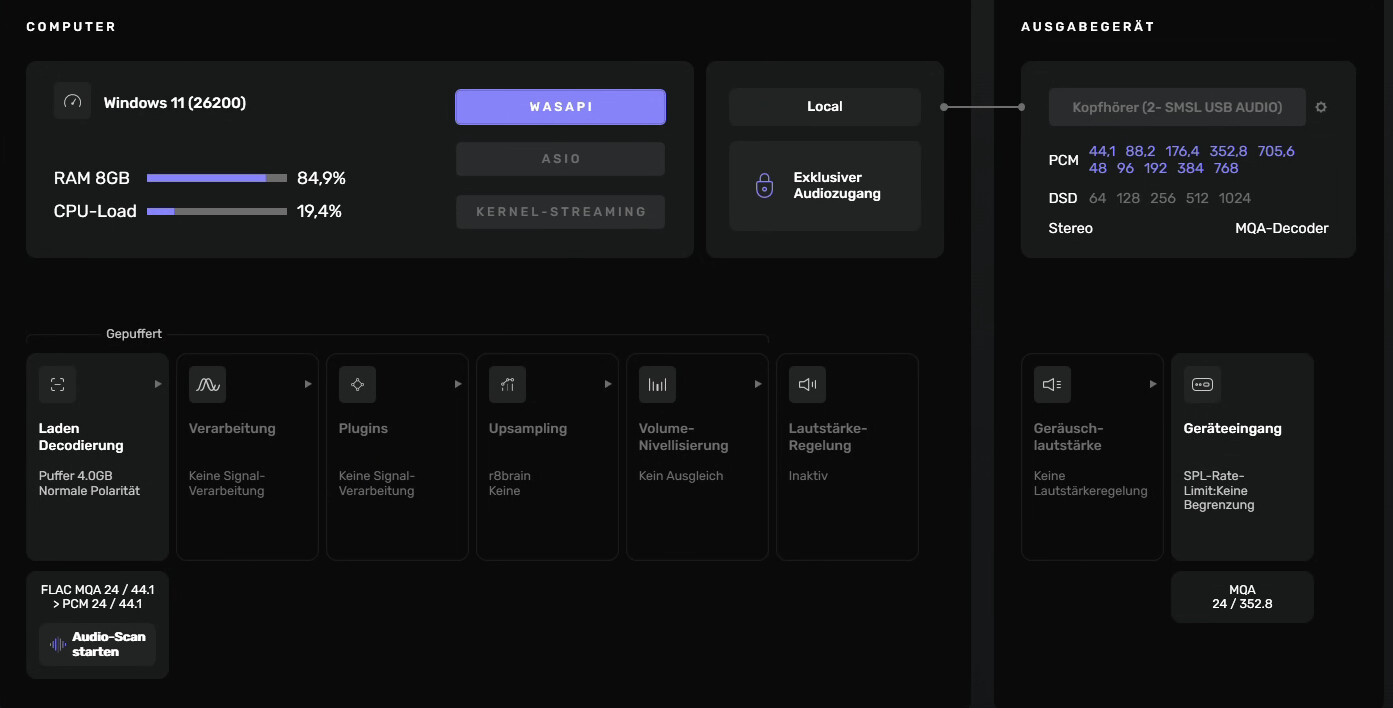
Task: Expand arrow on Verarbeitung card
Action: (x=308, y=384)
